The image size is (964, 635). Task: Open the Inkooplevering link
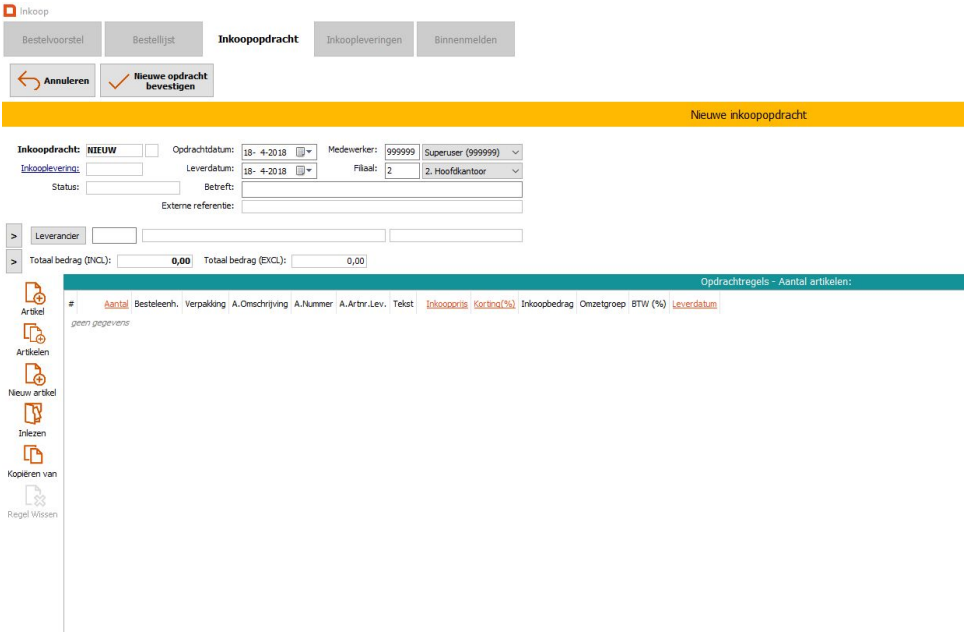pyautogui.click(x=50, y=169)
